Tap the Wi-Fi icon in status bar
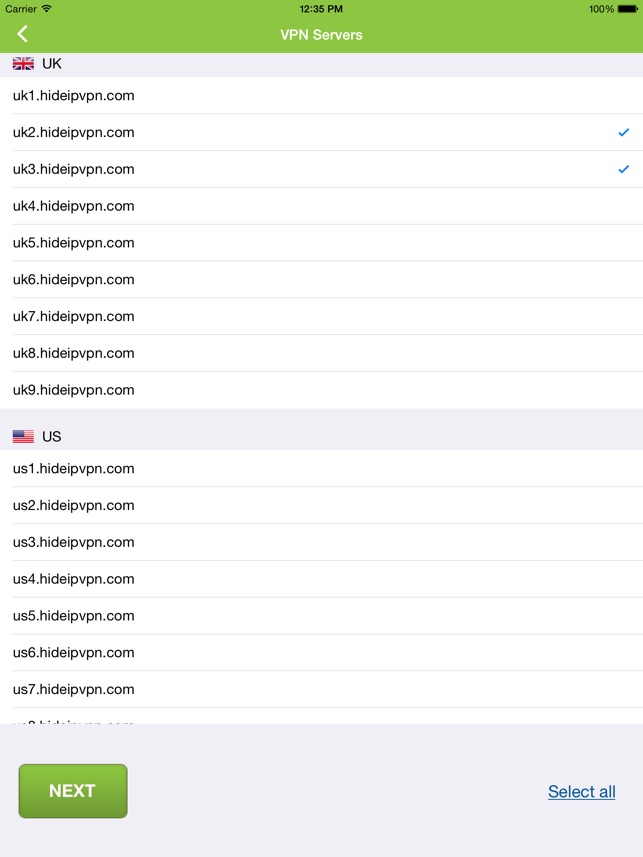This screenshot has height=857, width=643. (47, 9)
